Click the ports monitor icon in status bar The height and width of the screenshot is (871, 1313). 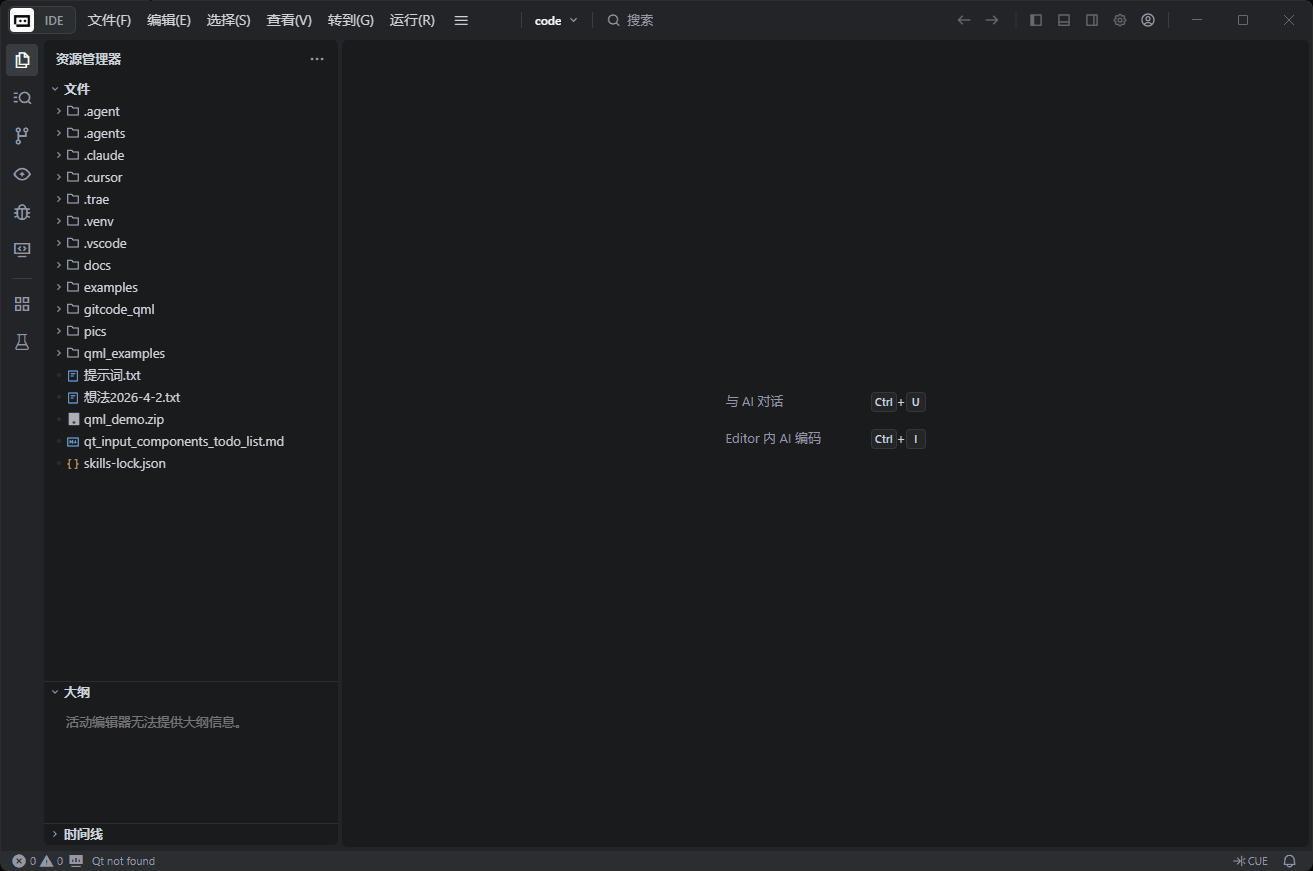pos(76,861)
